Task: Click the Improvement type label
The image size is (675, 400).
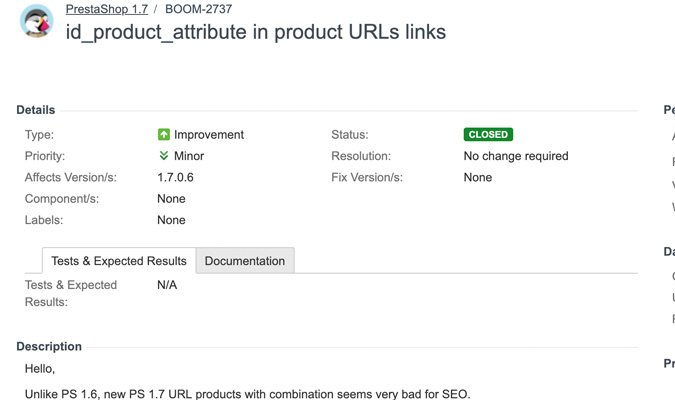Action: point(209,135)
